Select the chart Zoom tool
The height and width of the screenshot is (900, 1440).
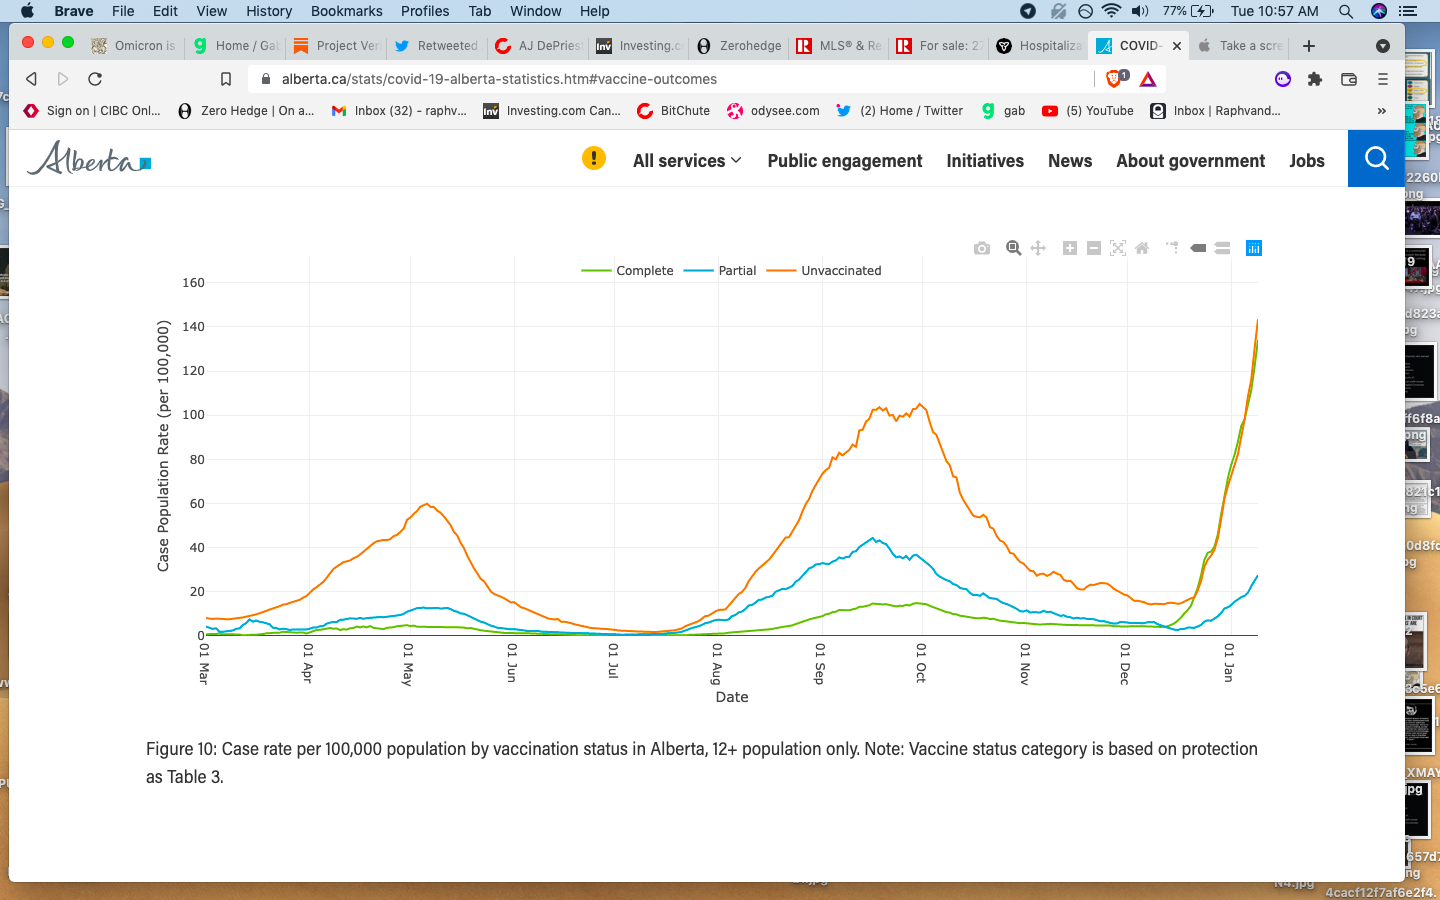[1013, 248]
